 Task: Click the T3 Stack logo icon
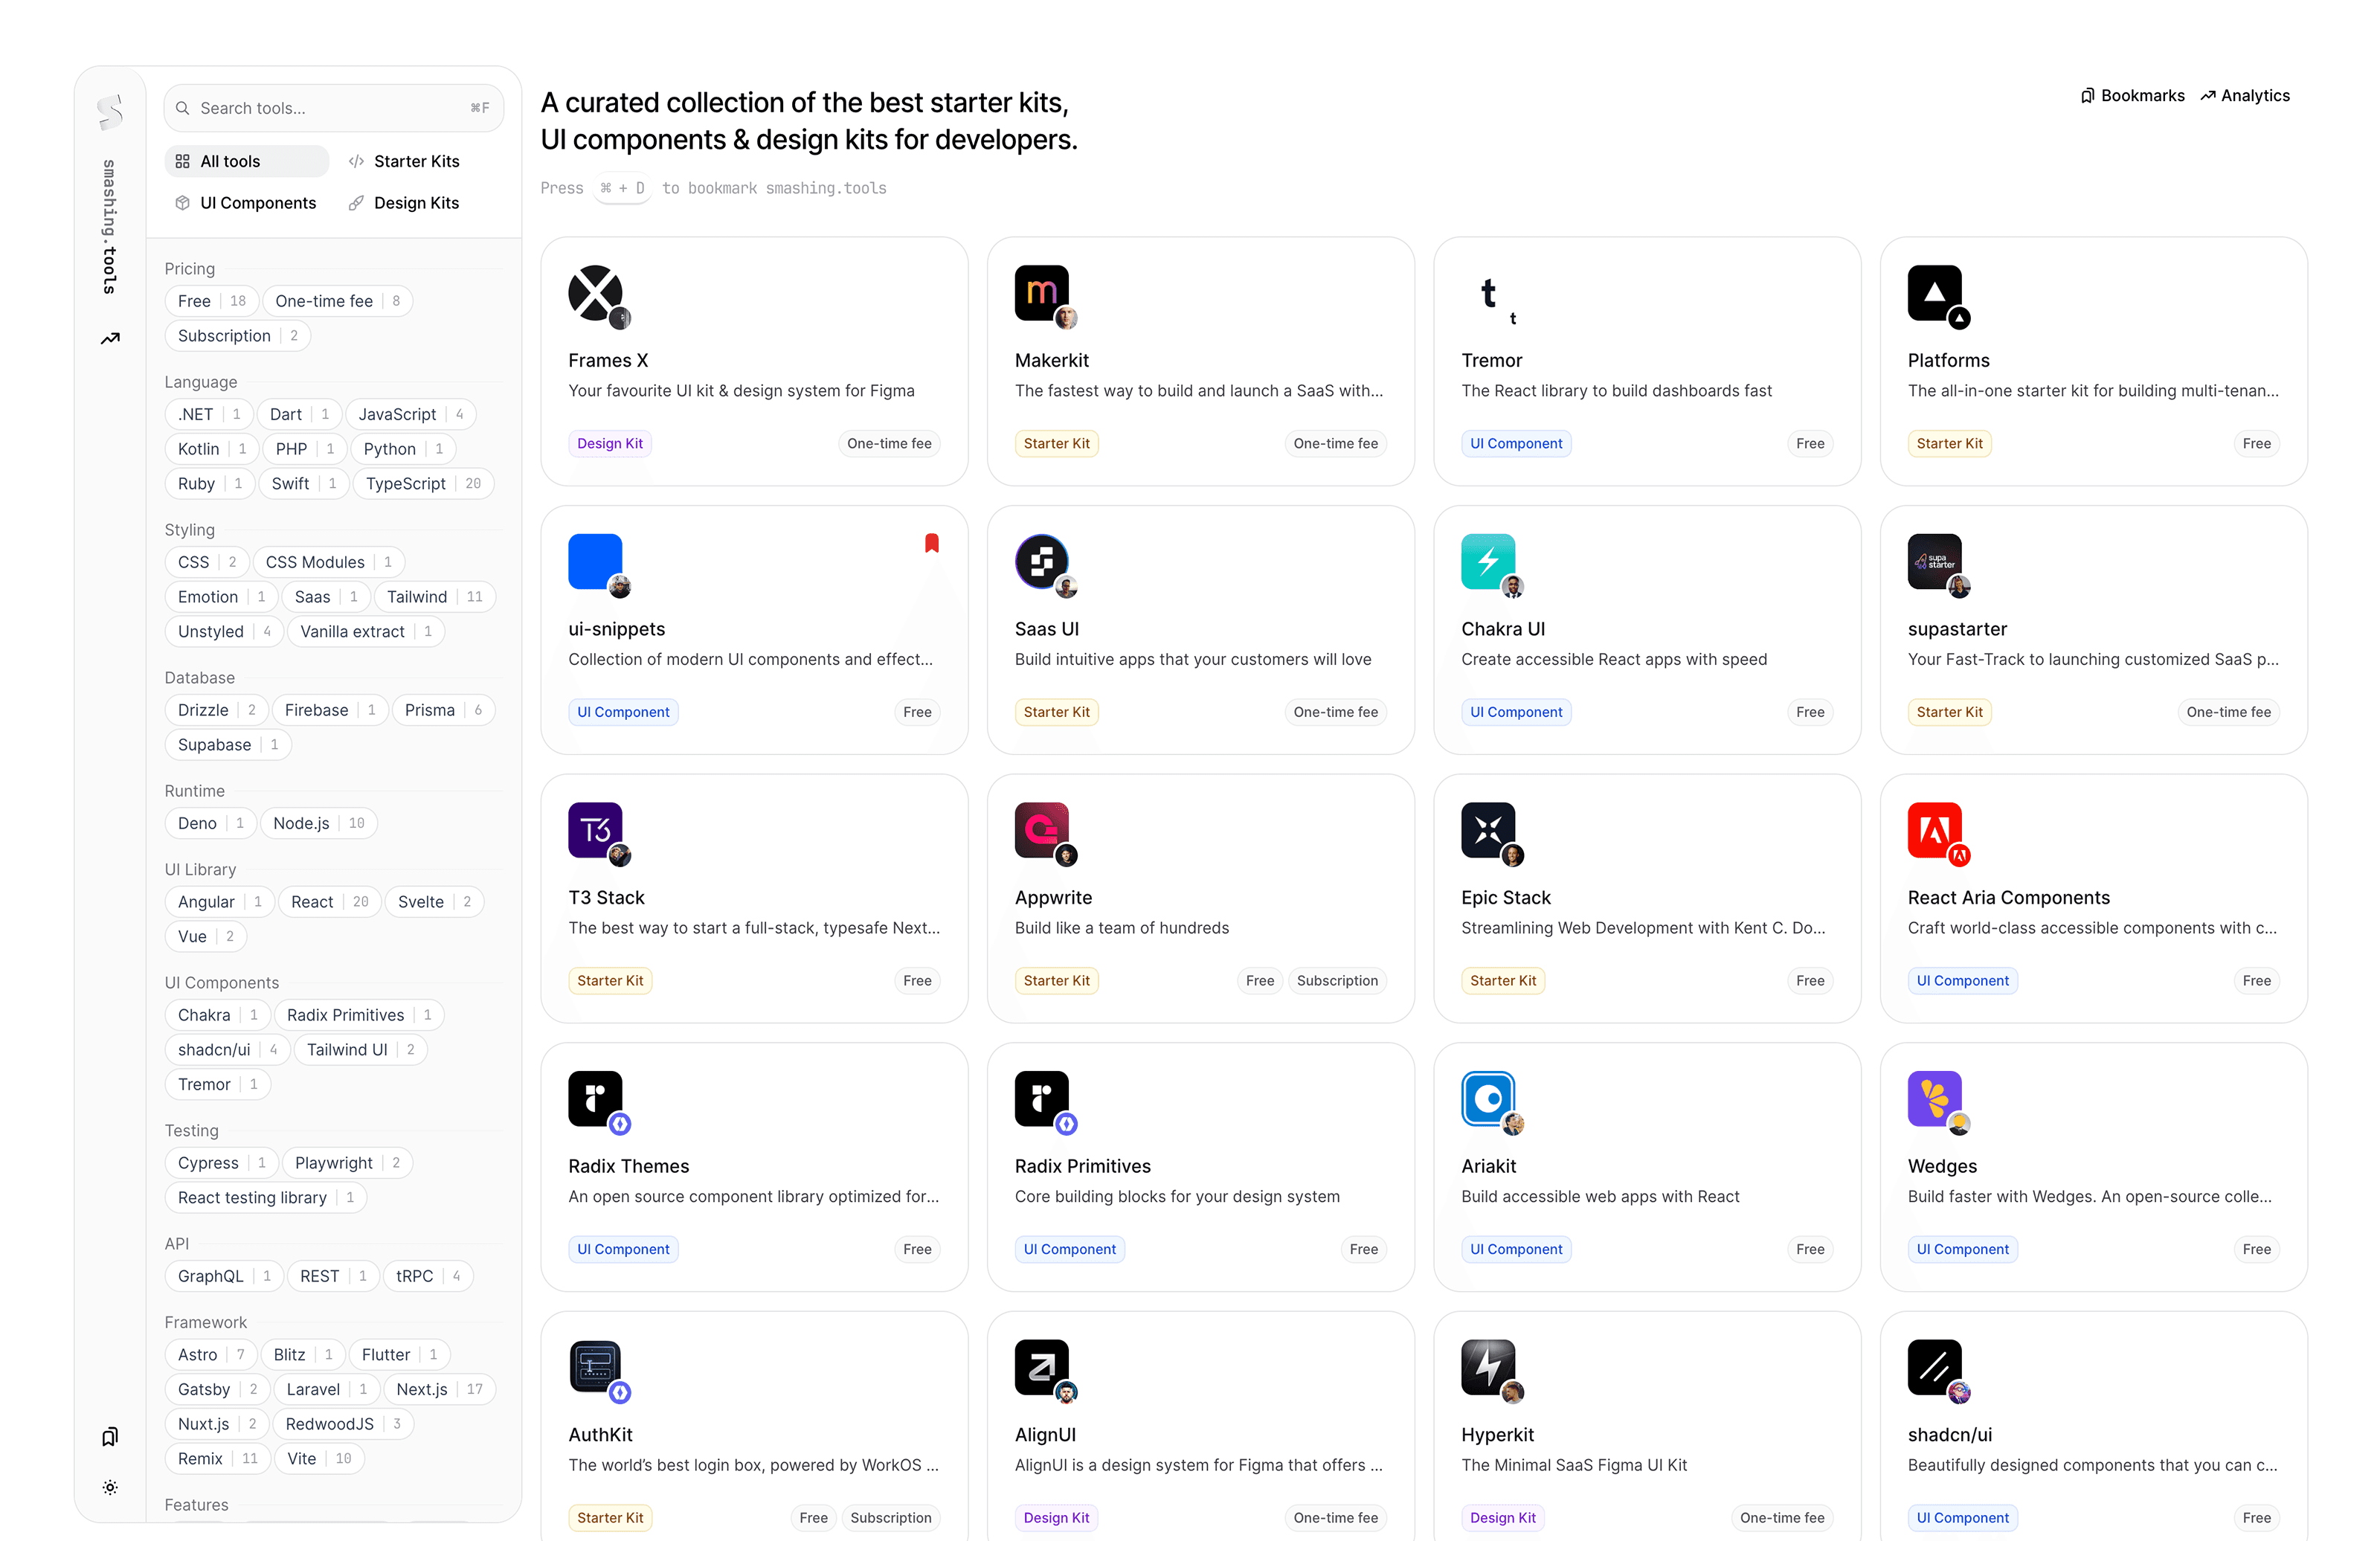tap(595, 830)
